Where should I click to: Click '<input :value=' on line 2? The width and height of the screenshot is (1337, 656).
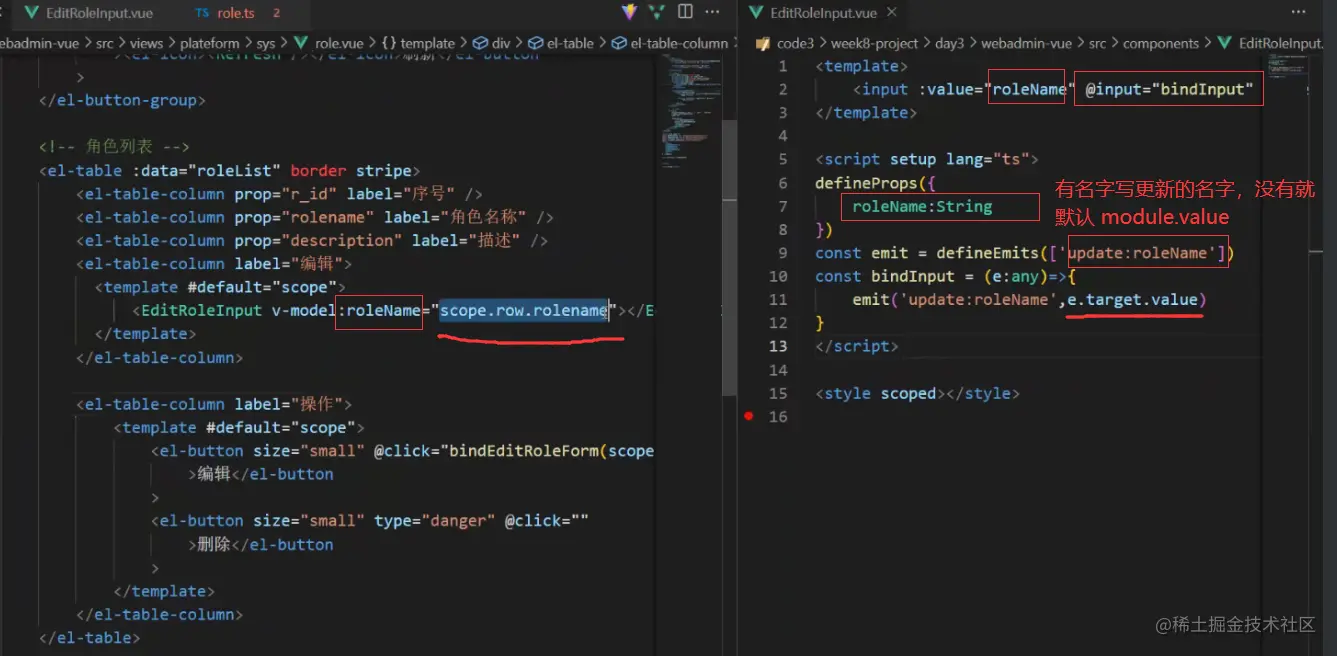[x=920, y=89]
